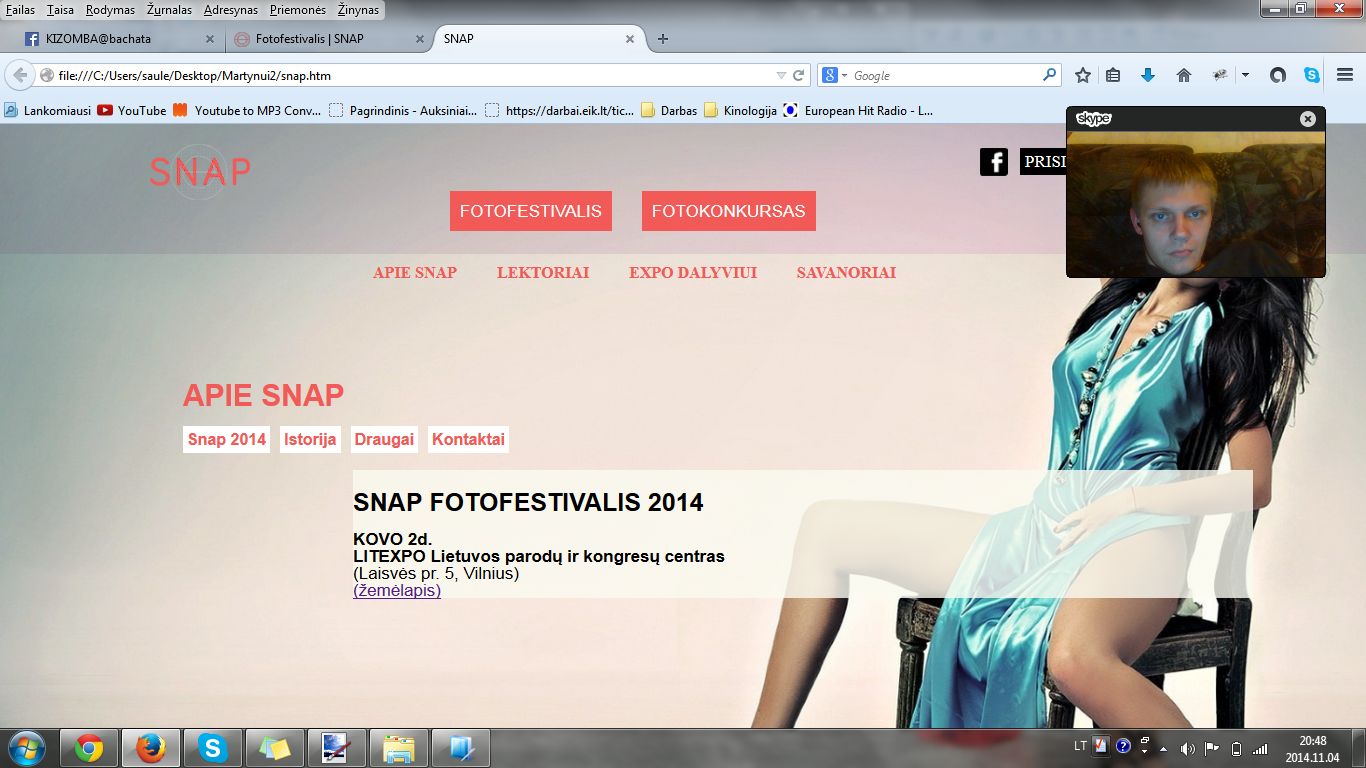
Task: Open the Adresynas menu
Action: [230, 9]
